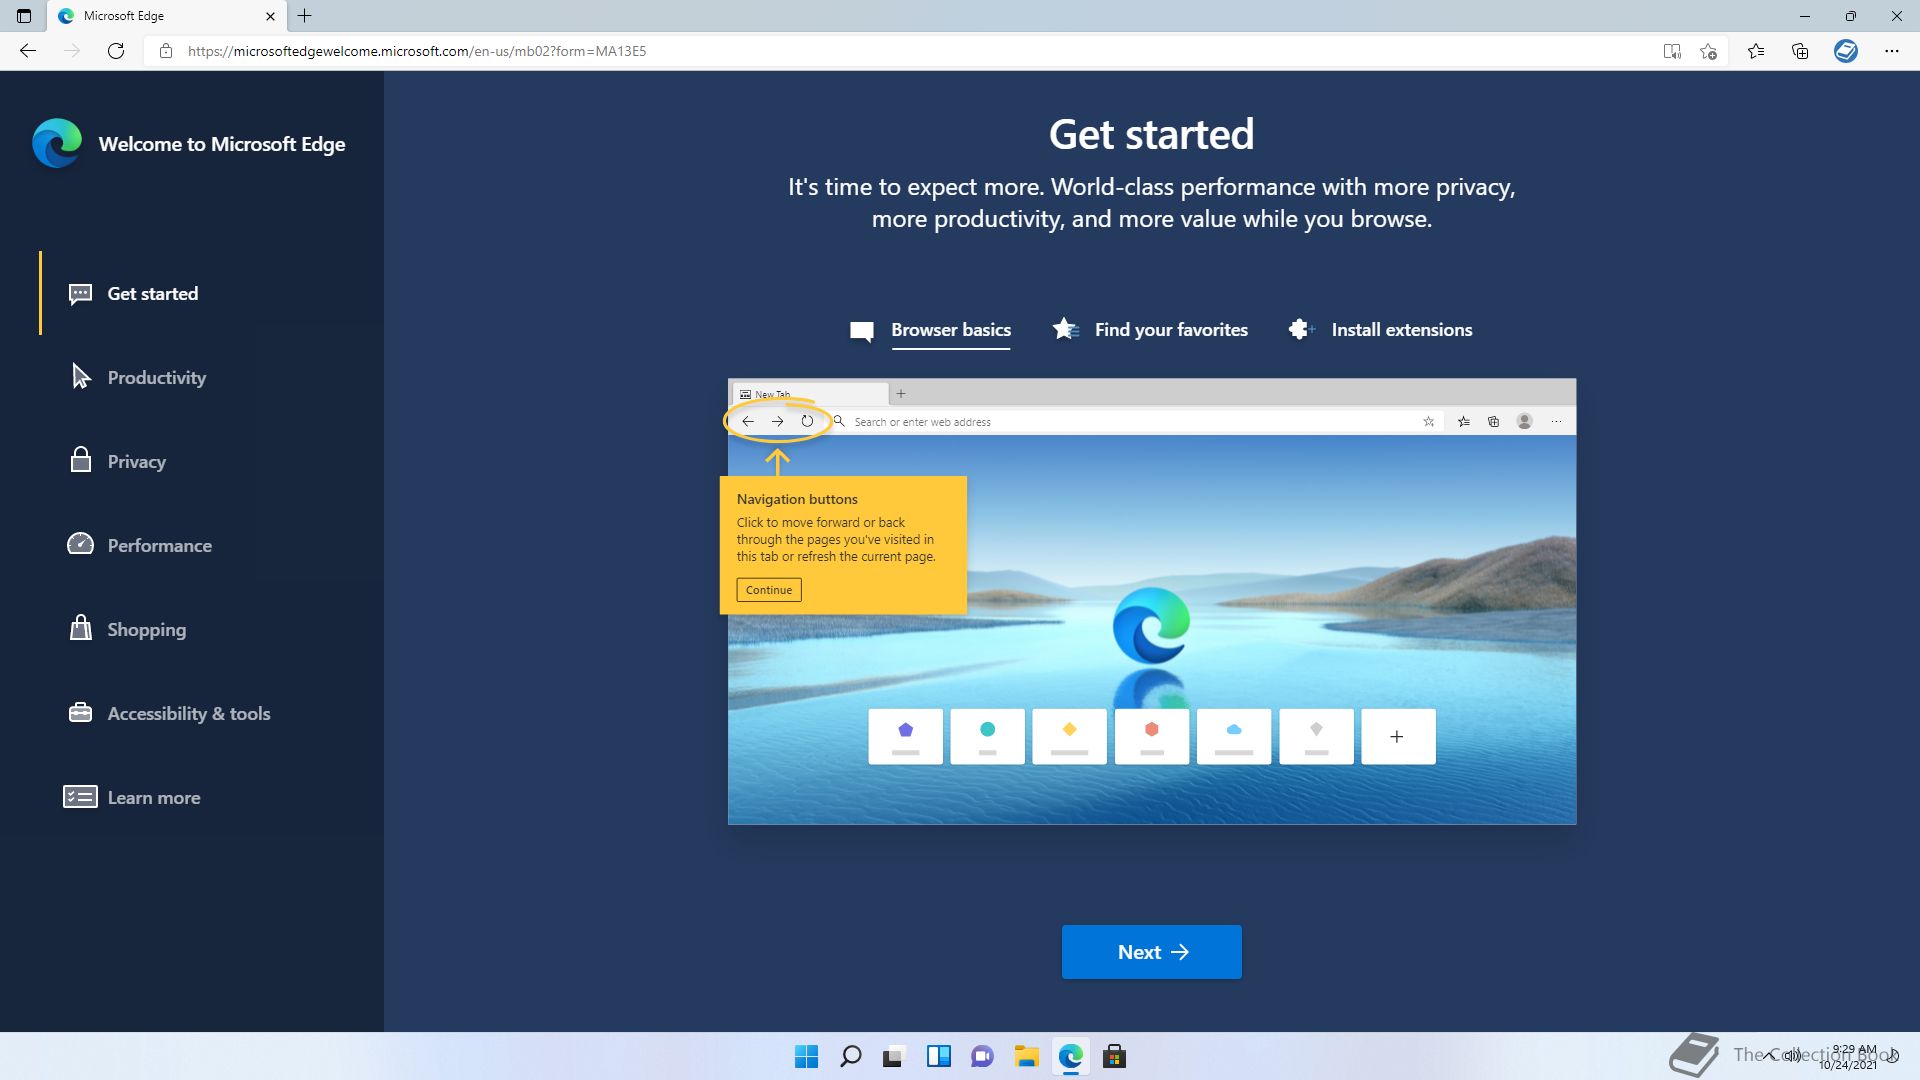The height and width of the screenshot is (1080, 1920).
Task: Open taskbar Search
Action: pyautogui.click(x=850, y=1057)
